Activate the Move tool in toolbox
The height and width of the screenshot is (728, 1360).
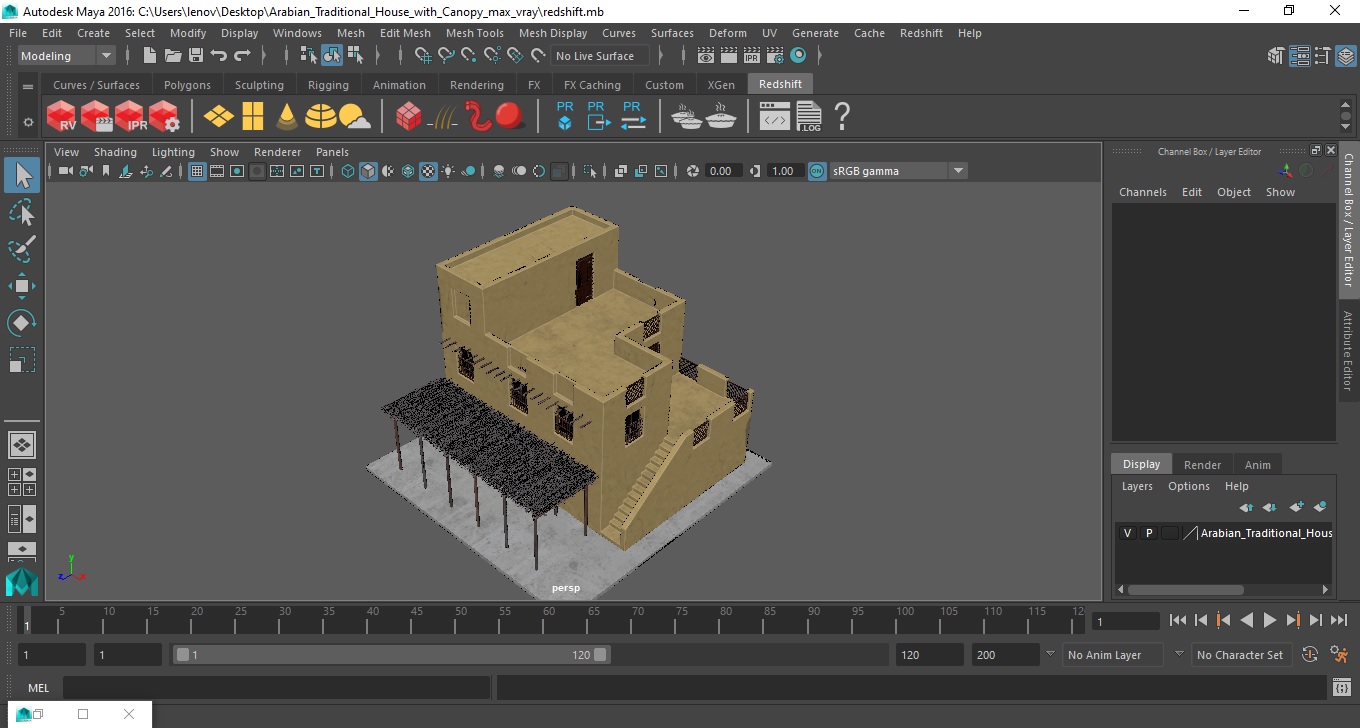coord(22,286)
